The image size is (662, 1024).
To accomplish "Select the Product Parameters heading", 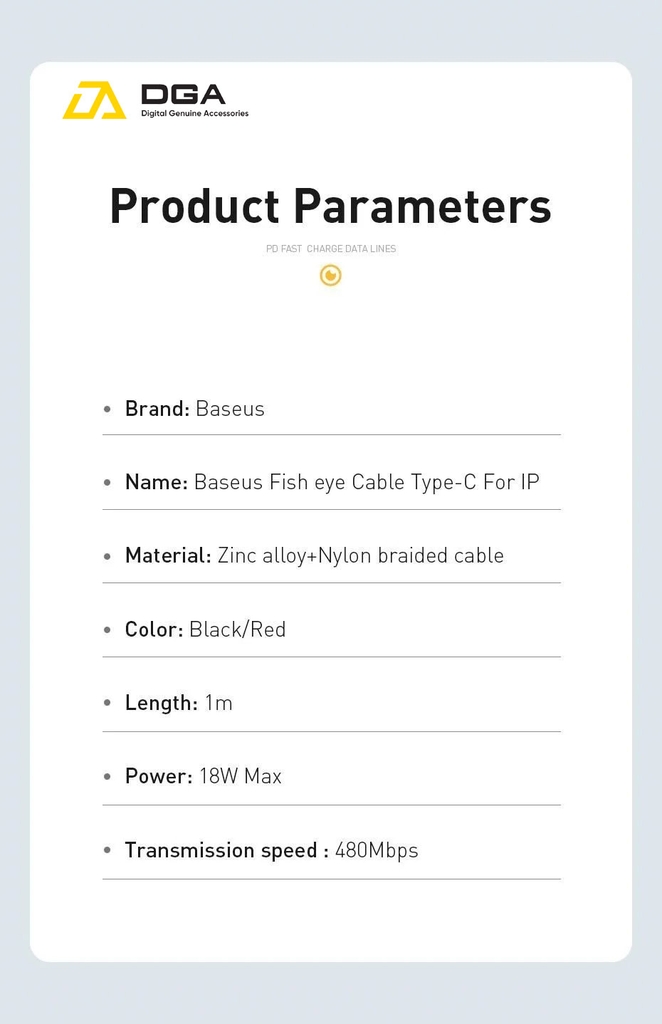I will pyautogui.click(x=330, y=206).
